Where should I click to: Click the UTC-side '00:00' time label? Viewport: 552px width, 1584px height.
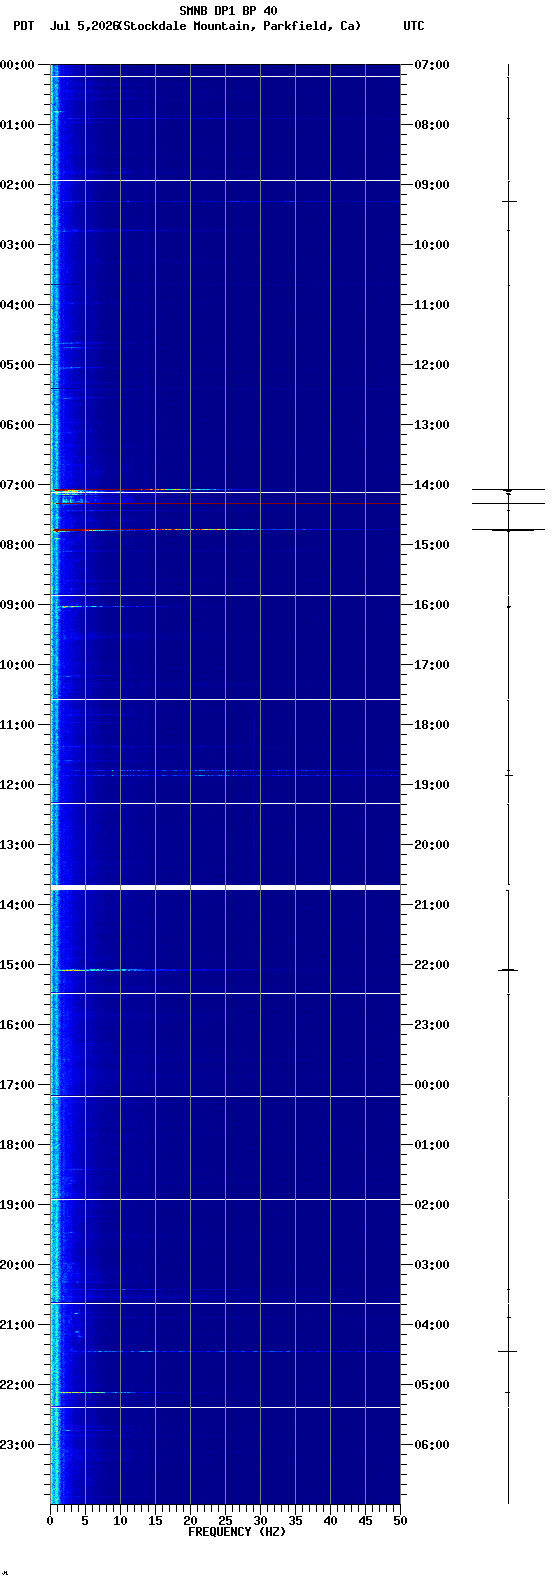(432, 1085)
